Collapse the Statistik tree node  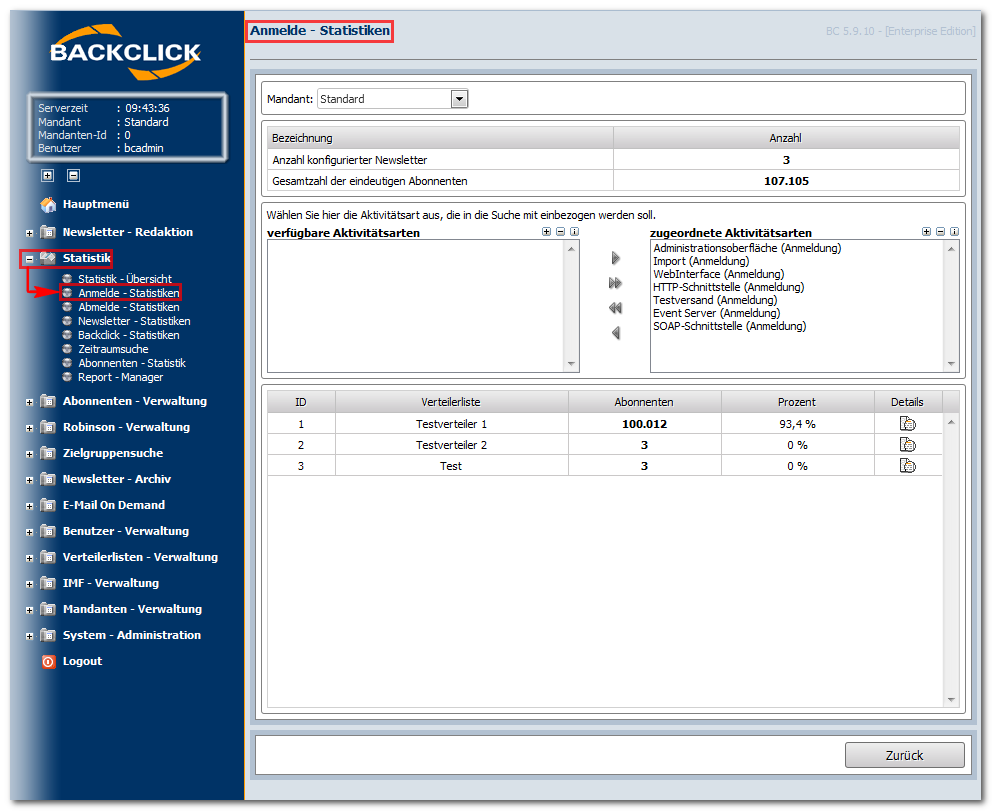click(29, 259)
